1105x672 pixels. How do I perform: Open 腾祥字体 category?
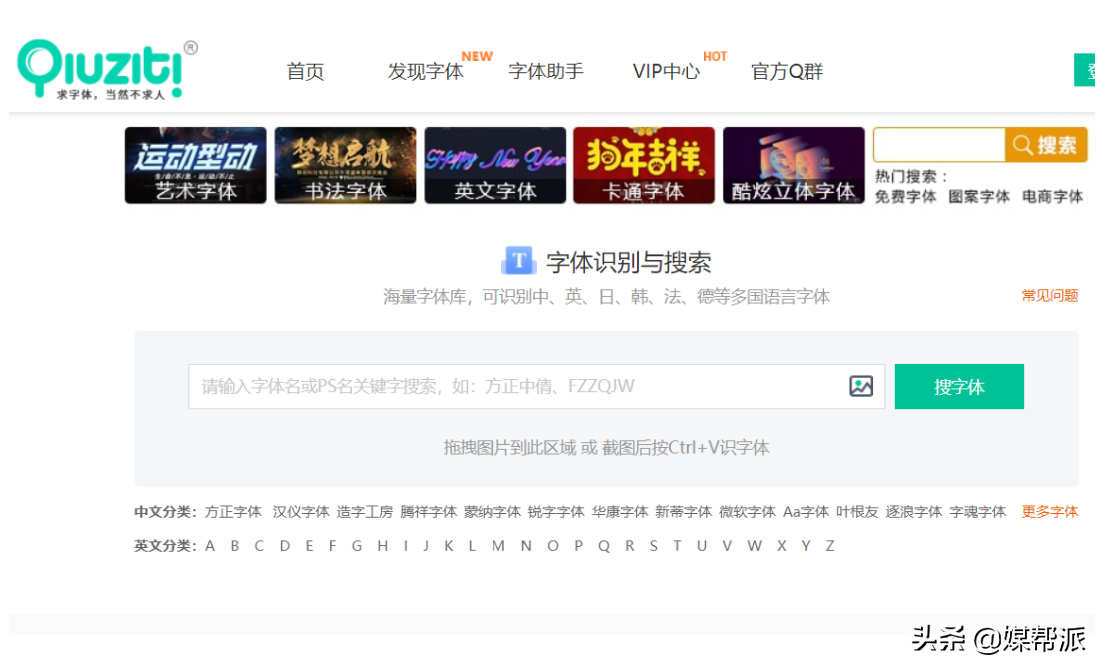tap(428, 512)
